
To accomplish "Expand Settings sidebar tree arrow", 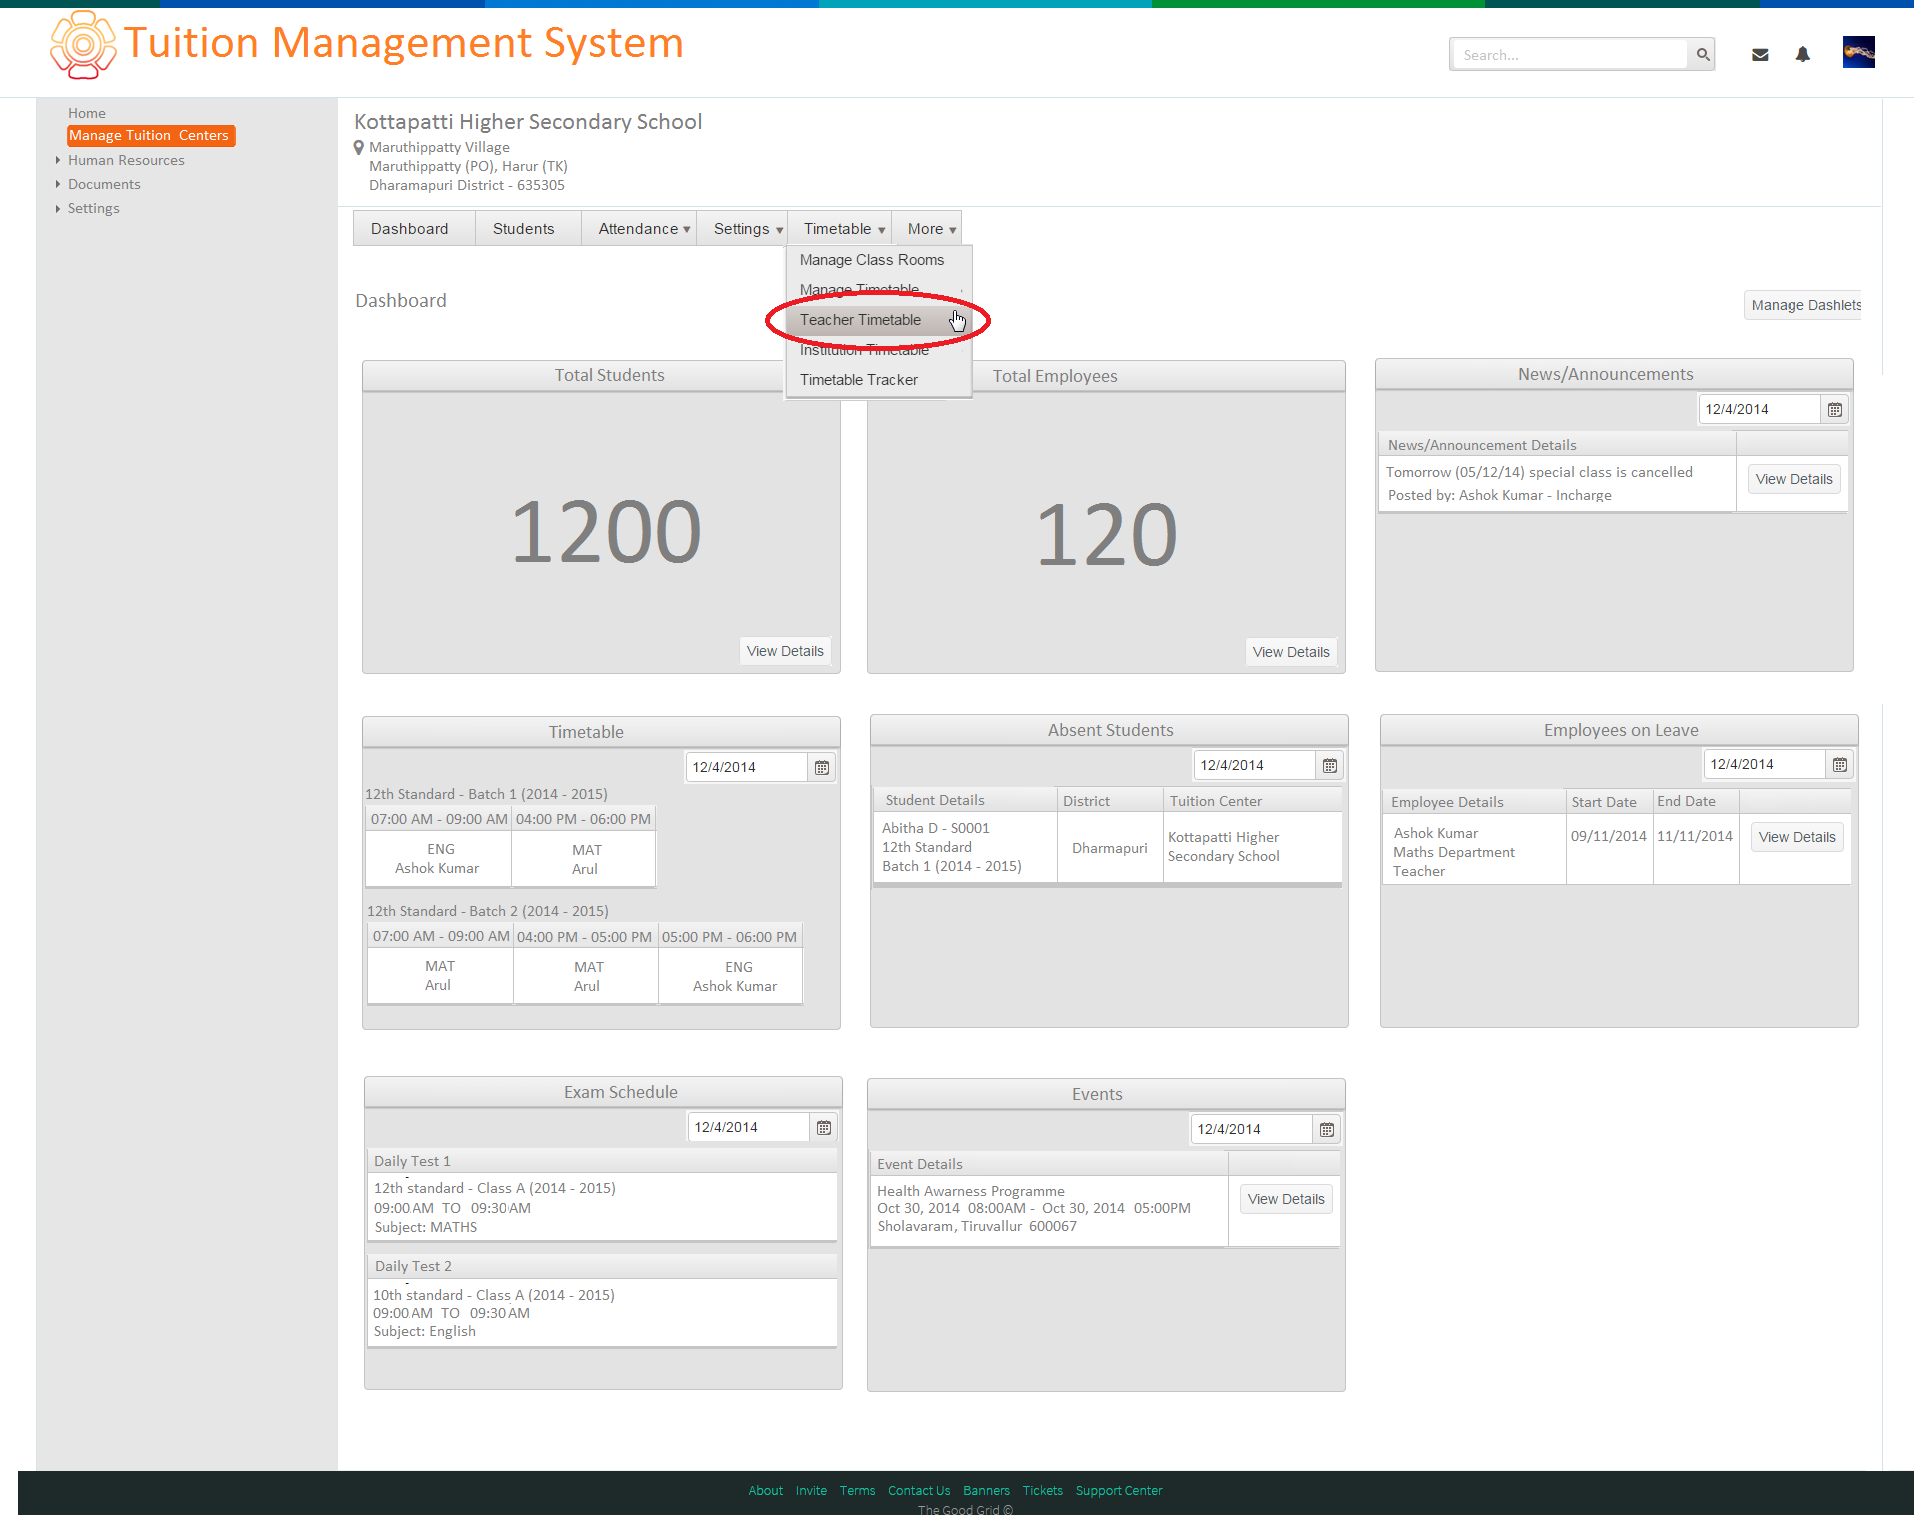I will 58,208.
